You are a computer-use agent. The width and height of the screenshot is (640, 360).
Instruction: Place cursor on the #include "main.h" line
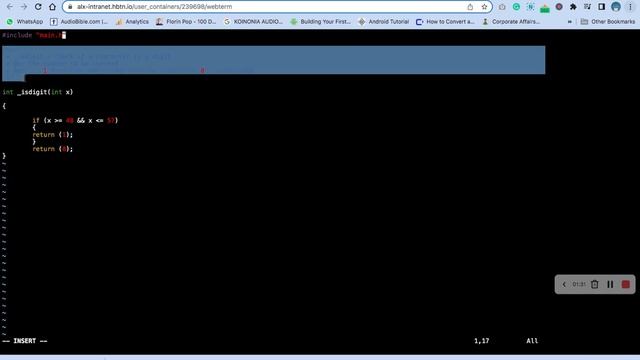[34, 36]
